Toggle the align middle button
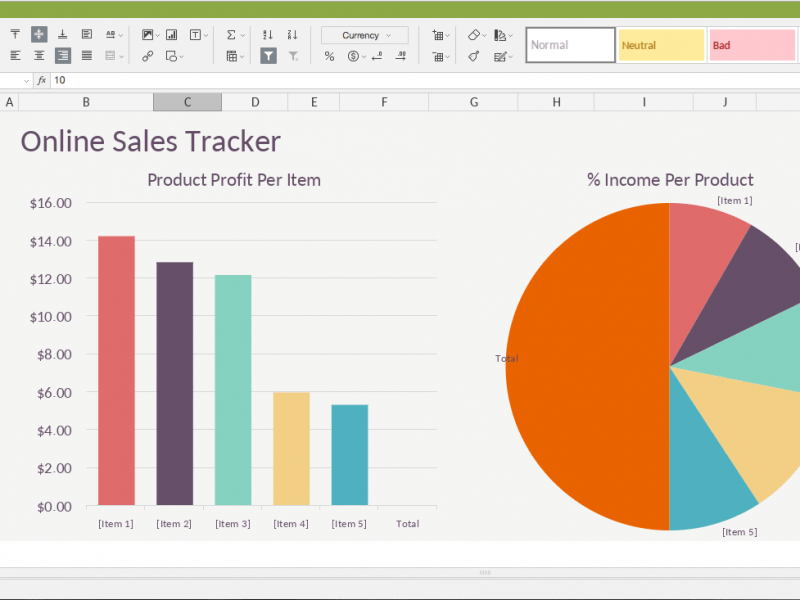 (x=39, y=35)
